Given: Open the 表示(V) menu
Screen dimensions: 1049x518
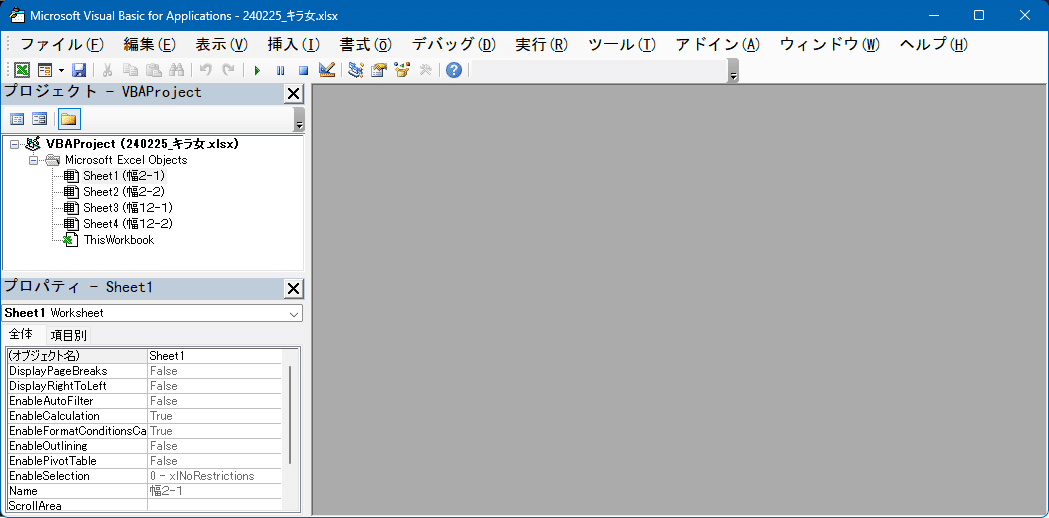Looking at the screenshot, I should [x=221, y=45].
